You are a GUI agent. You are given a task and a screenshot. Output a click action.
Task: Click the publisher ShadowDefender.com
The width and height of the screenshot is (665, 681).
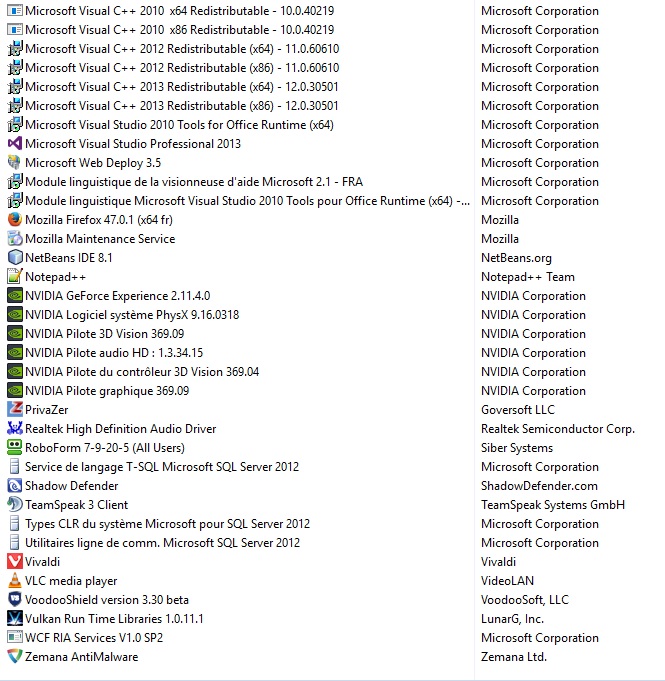click(539, 486)
